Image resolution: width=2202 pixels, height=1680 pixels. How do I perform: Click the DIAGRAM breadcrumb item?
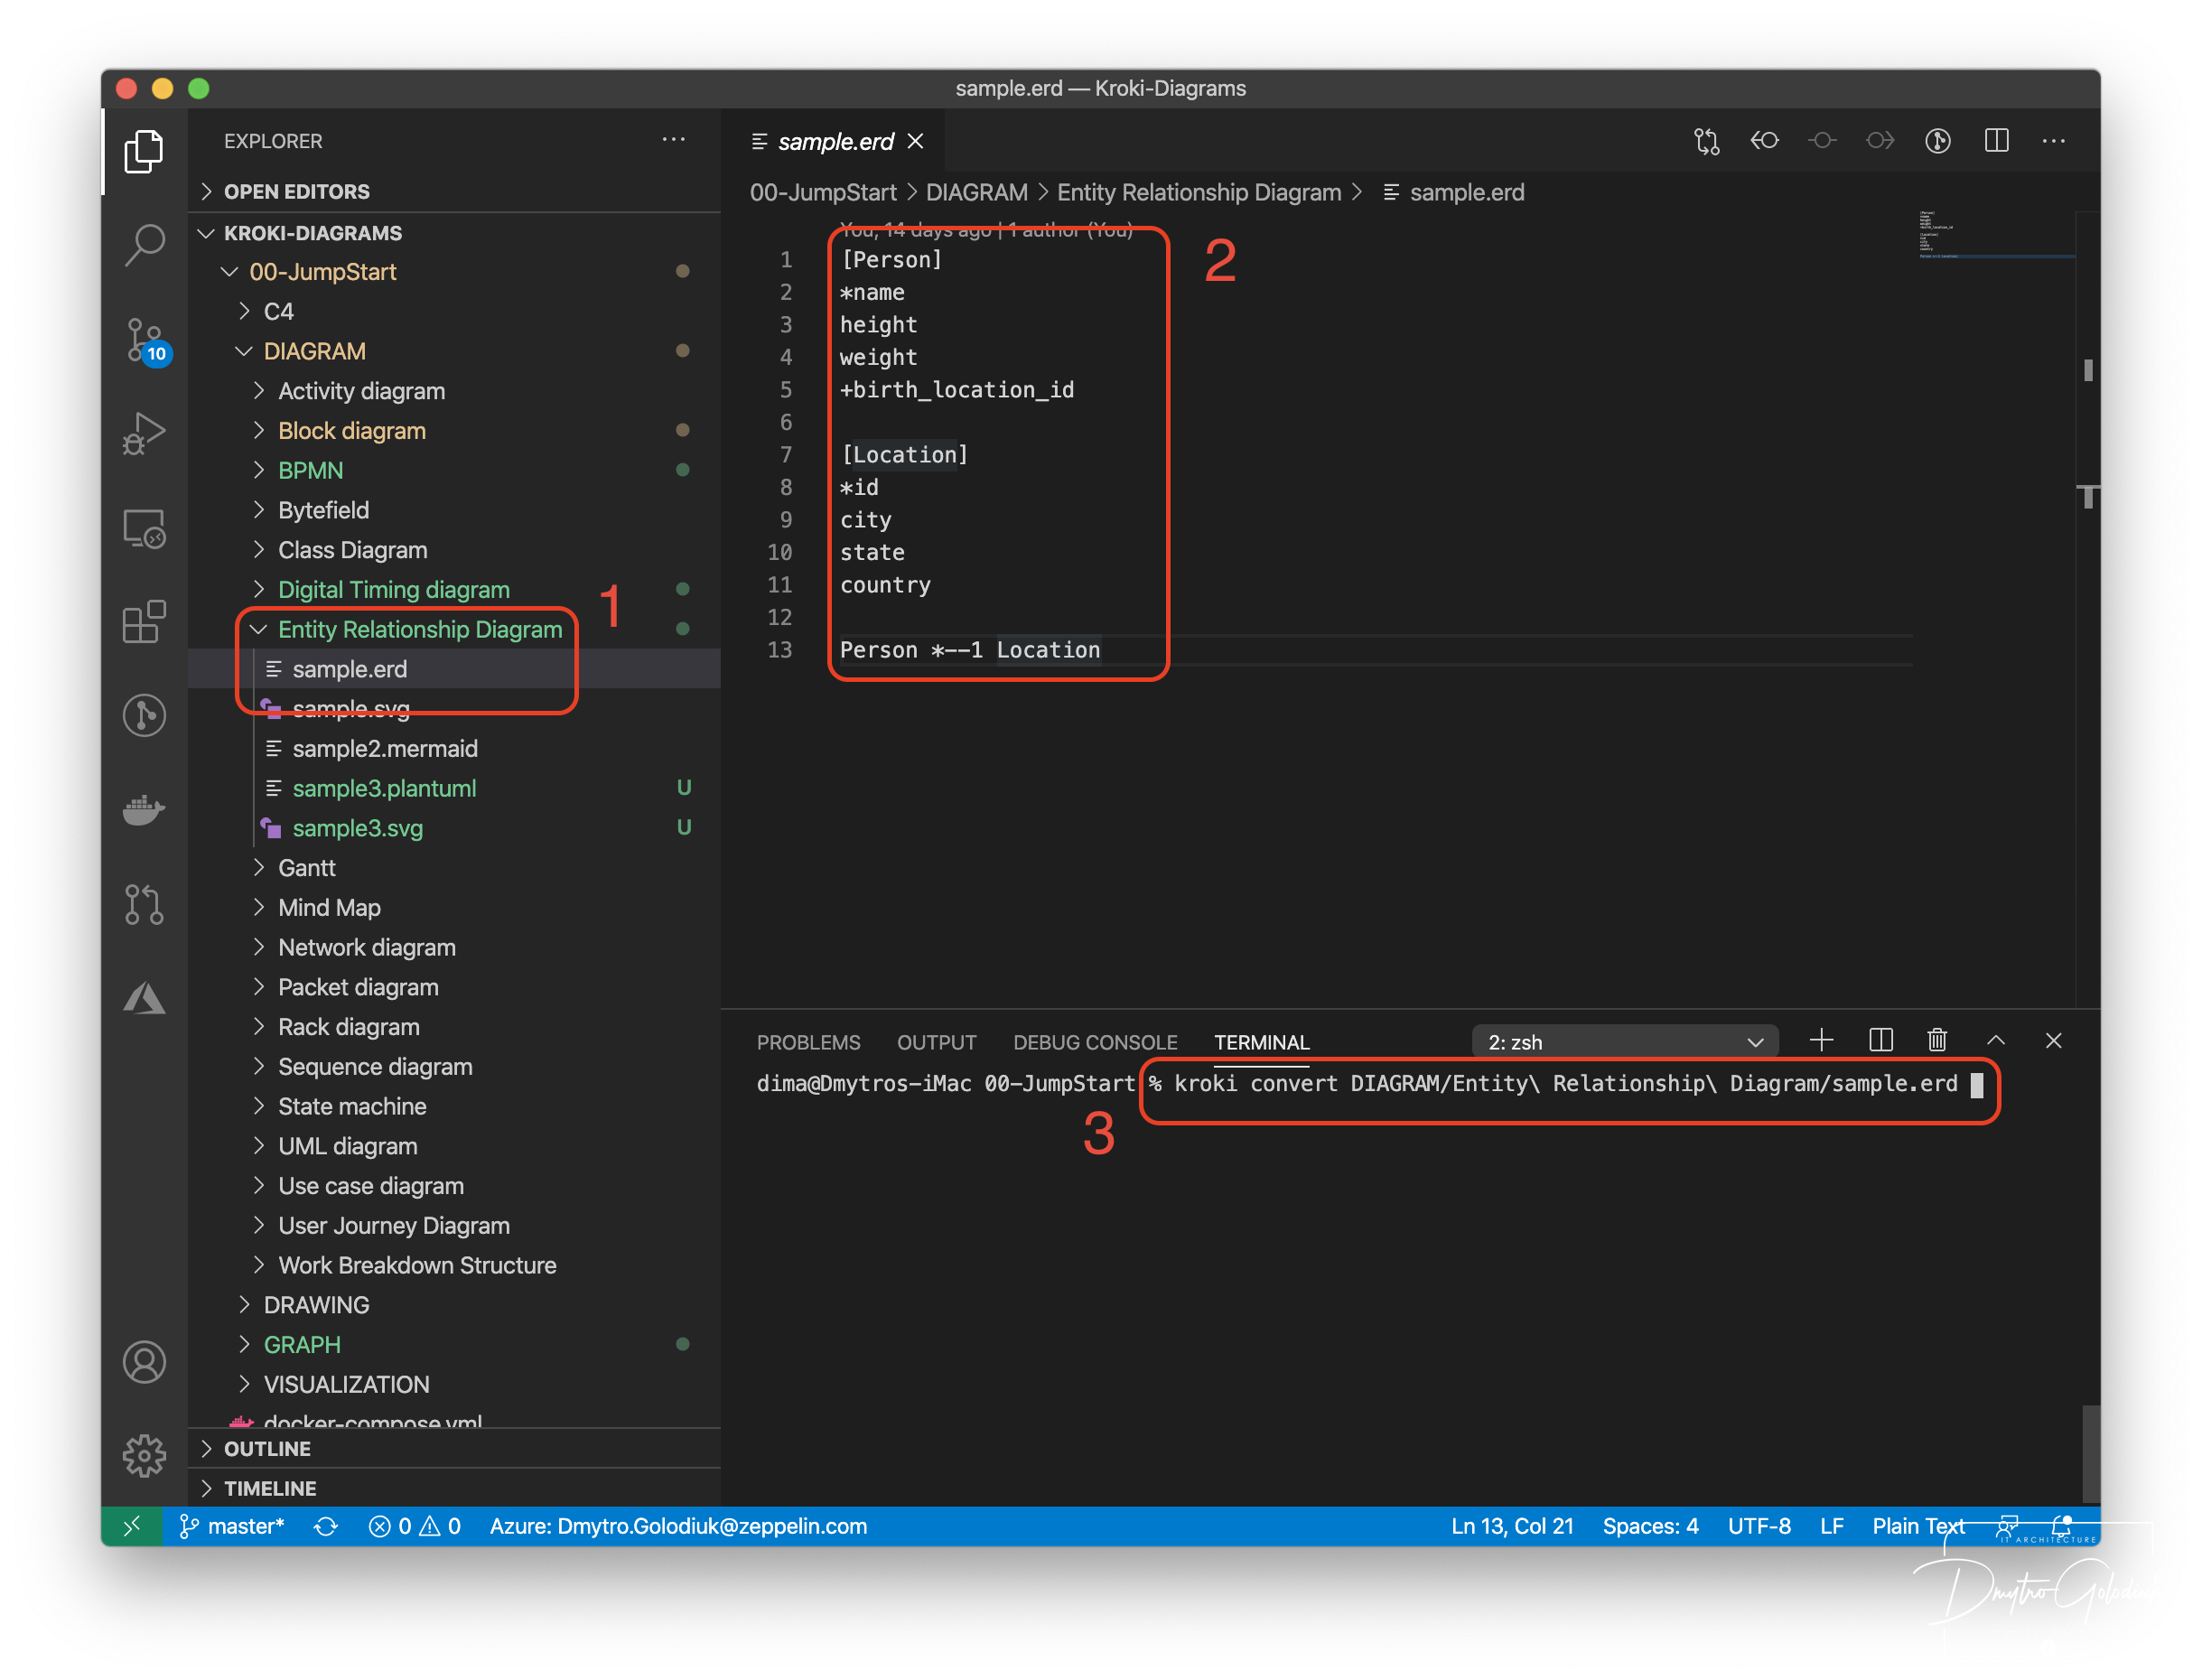(x=976, y=192)
